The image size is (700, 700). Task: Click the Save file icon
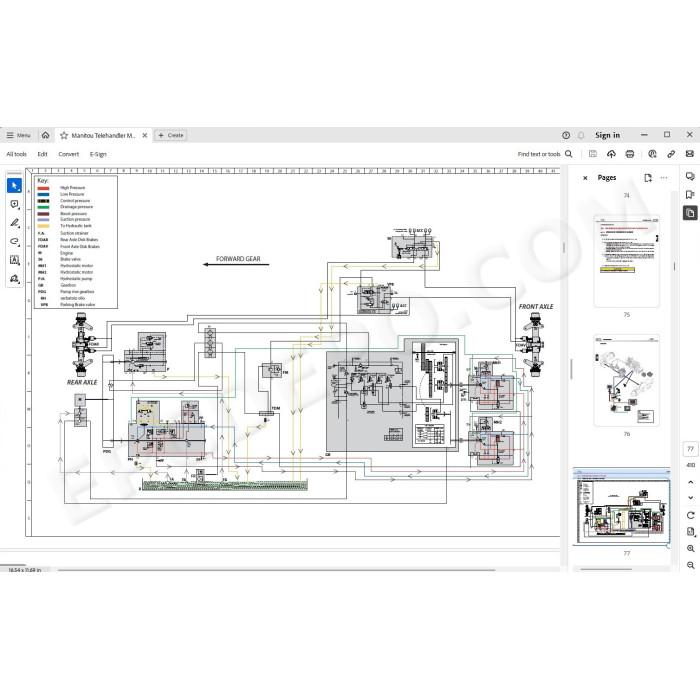tap(592, 154)
